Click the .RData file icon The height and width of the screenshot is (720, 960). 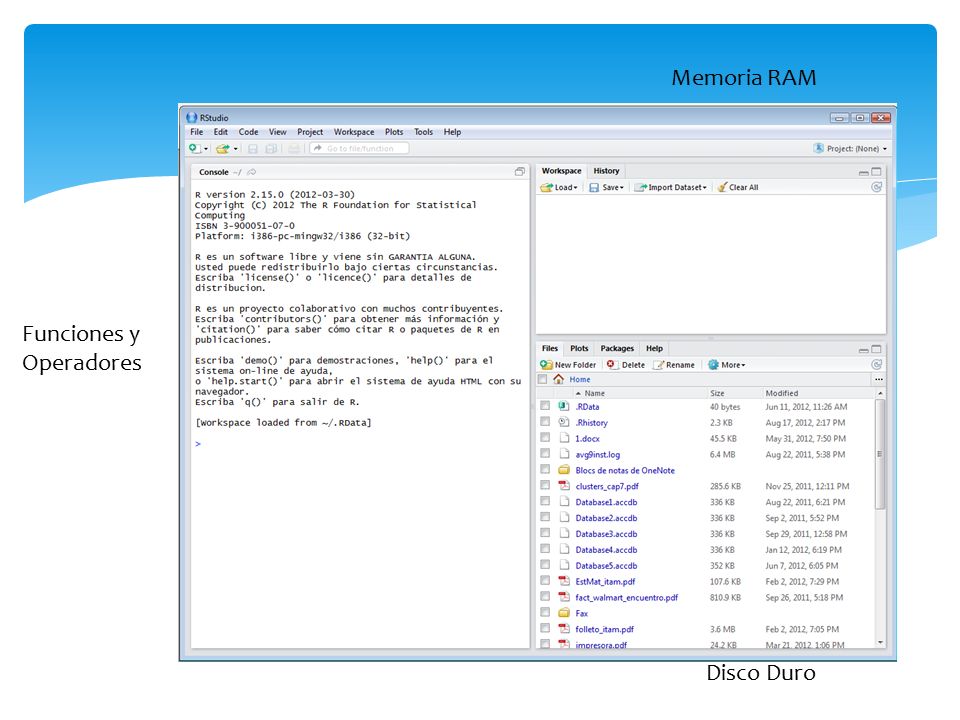pos(564,406)
